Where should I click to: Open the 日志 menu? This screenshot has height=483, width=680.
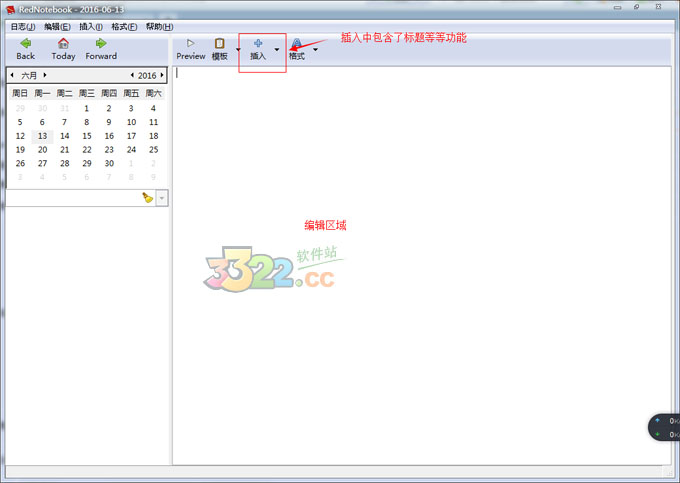(x=23, y=26)
